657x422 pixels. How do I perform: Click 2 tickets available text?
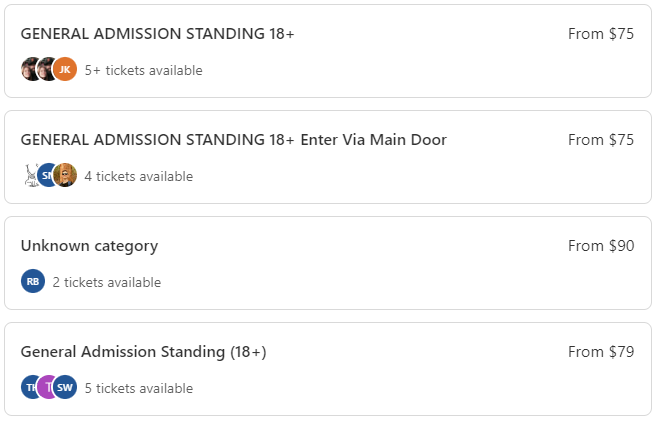pyautogui.click(x=106, y=282)
